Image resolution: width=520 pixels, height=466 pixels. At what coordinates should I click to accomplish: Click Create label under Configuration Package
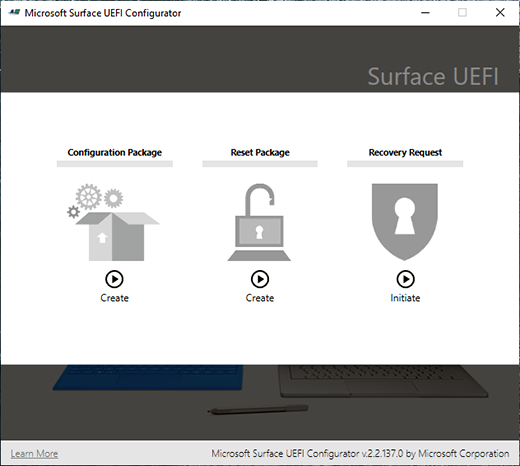coord(114,298)
